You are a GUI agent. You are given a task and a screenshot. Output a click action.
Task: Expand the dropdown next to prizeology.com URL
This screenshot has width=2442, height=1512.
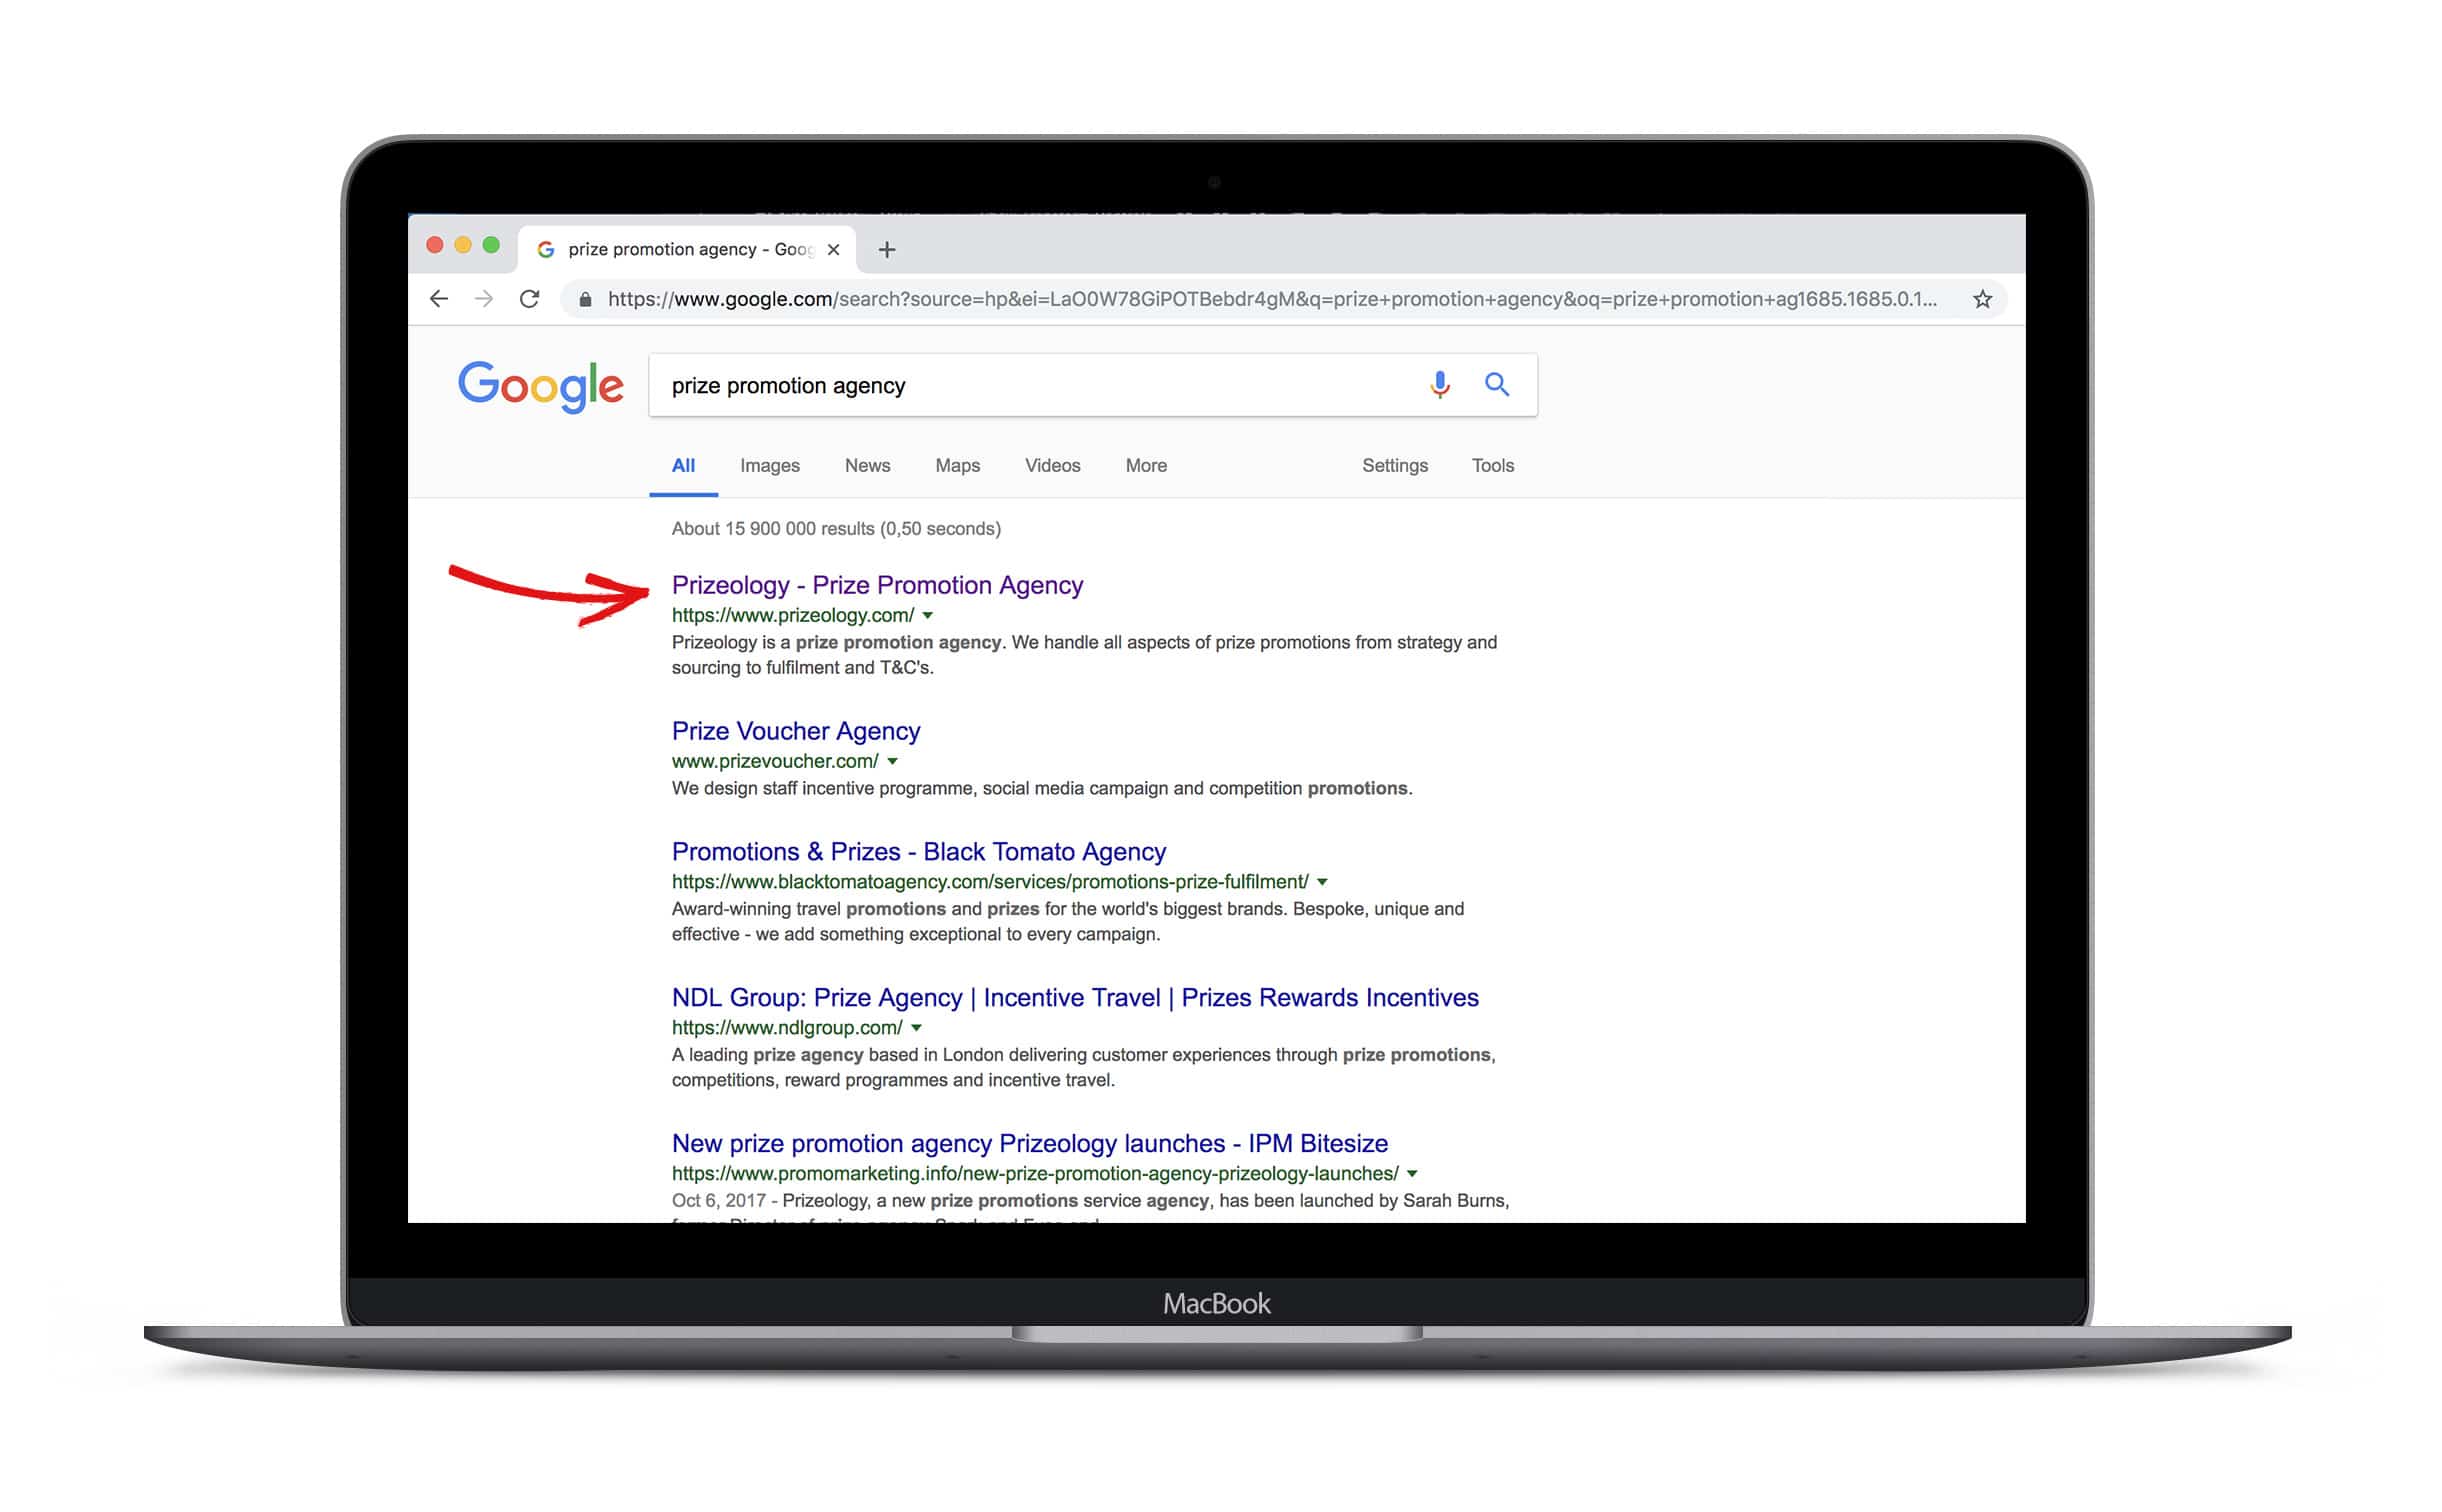pyautogui.click(x=927, y=616)
